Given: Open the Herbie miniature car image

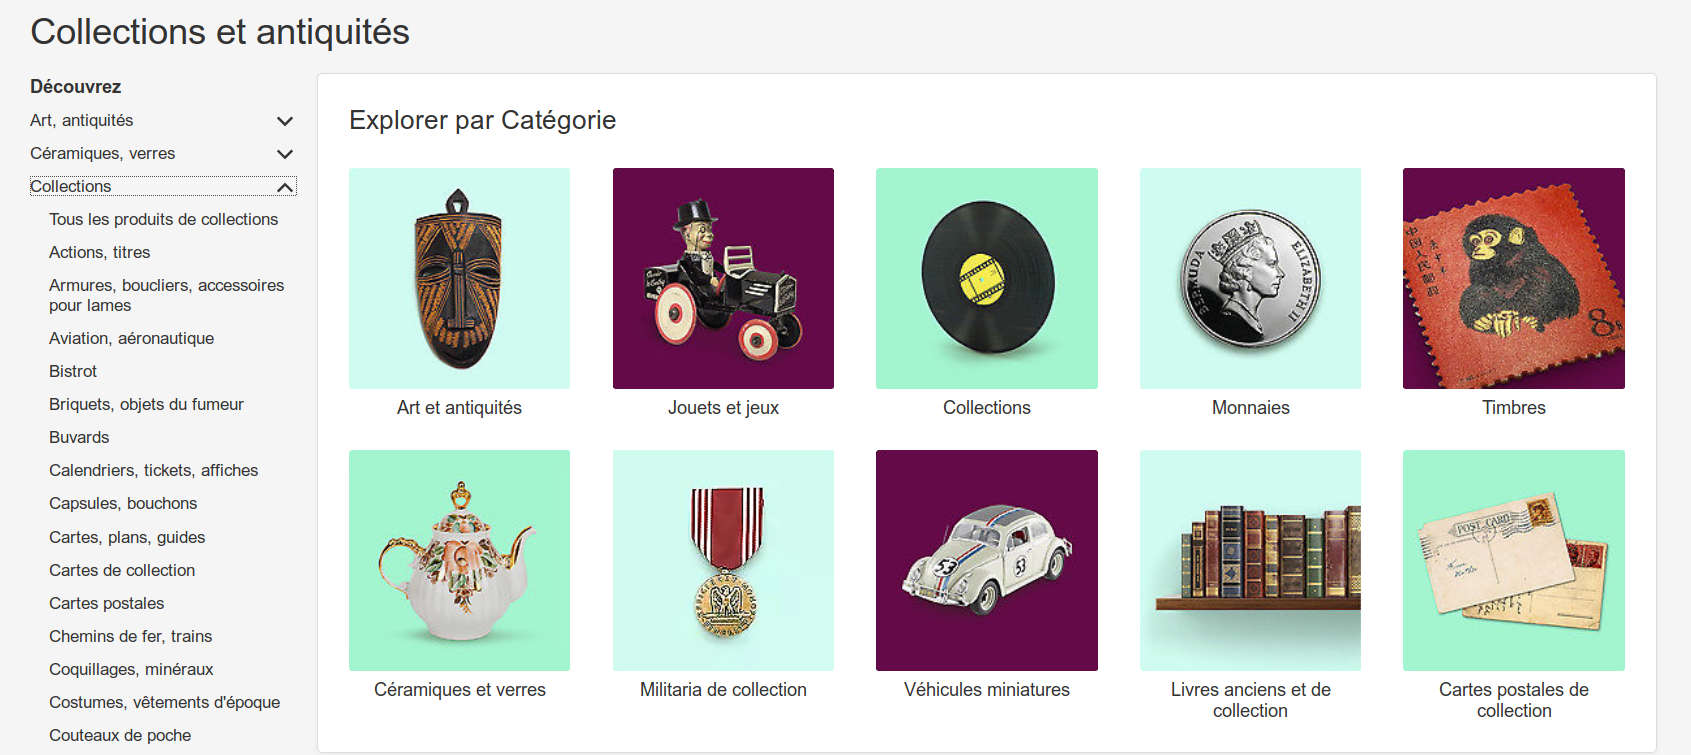Looking at the screenshot, I should 986,560.
